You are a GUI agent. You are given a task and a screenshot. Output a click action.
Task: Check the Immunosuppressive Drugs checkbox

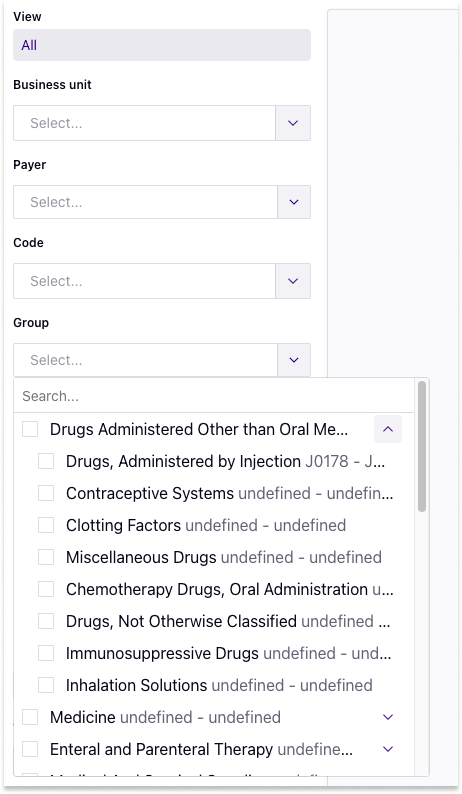pyautogui.click(x=46, y=653)
